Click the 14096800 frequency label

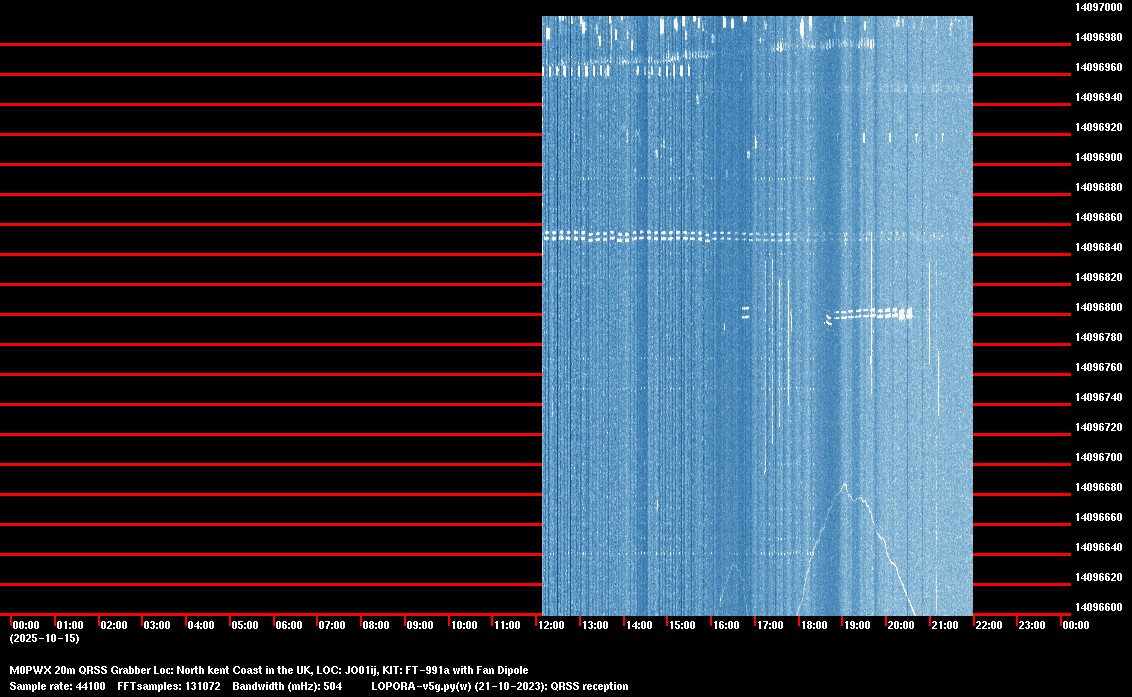click(1099, 307)
